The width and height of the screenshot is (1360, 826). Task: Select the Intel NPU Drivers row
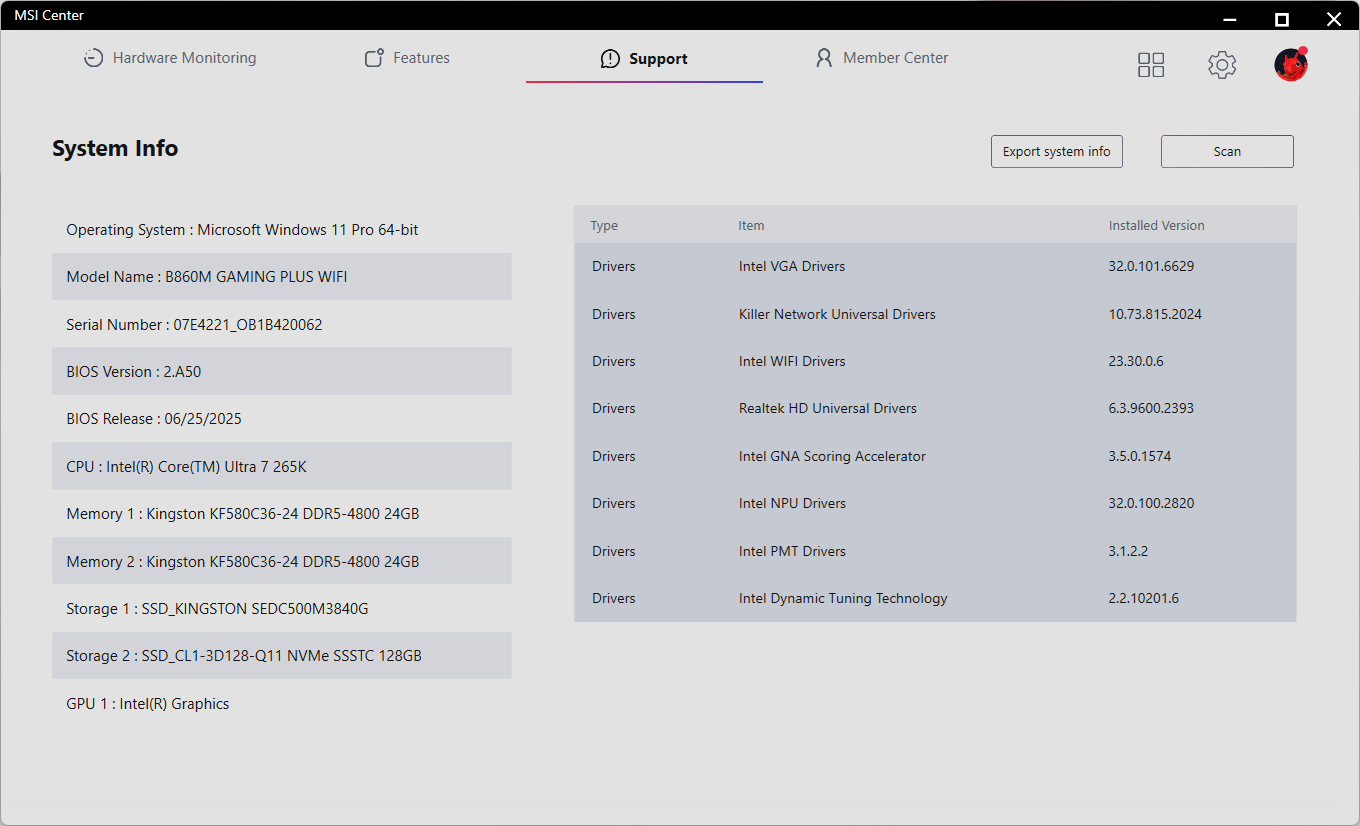click(935, 503)
